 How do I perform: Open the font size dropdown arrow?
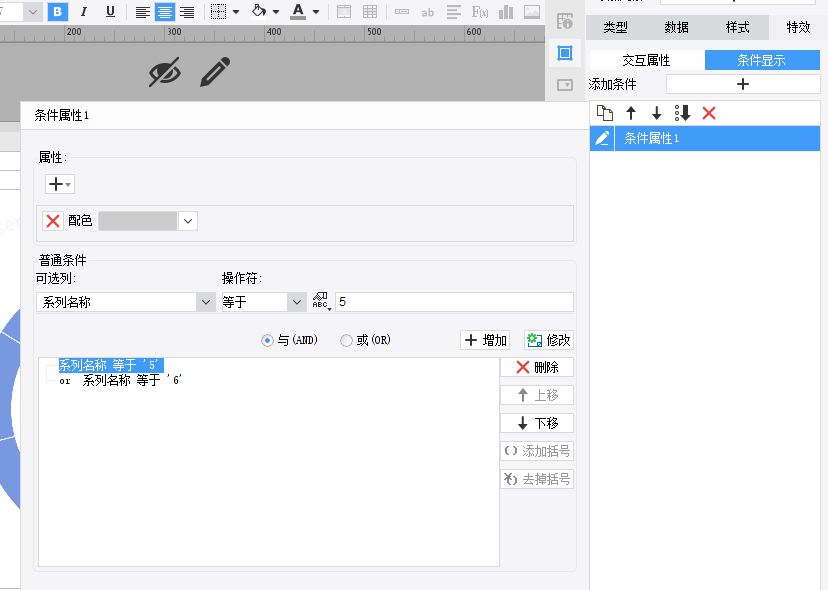33,12
